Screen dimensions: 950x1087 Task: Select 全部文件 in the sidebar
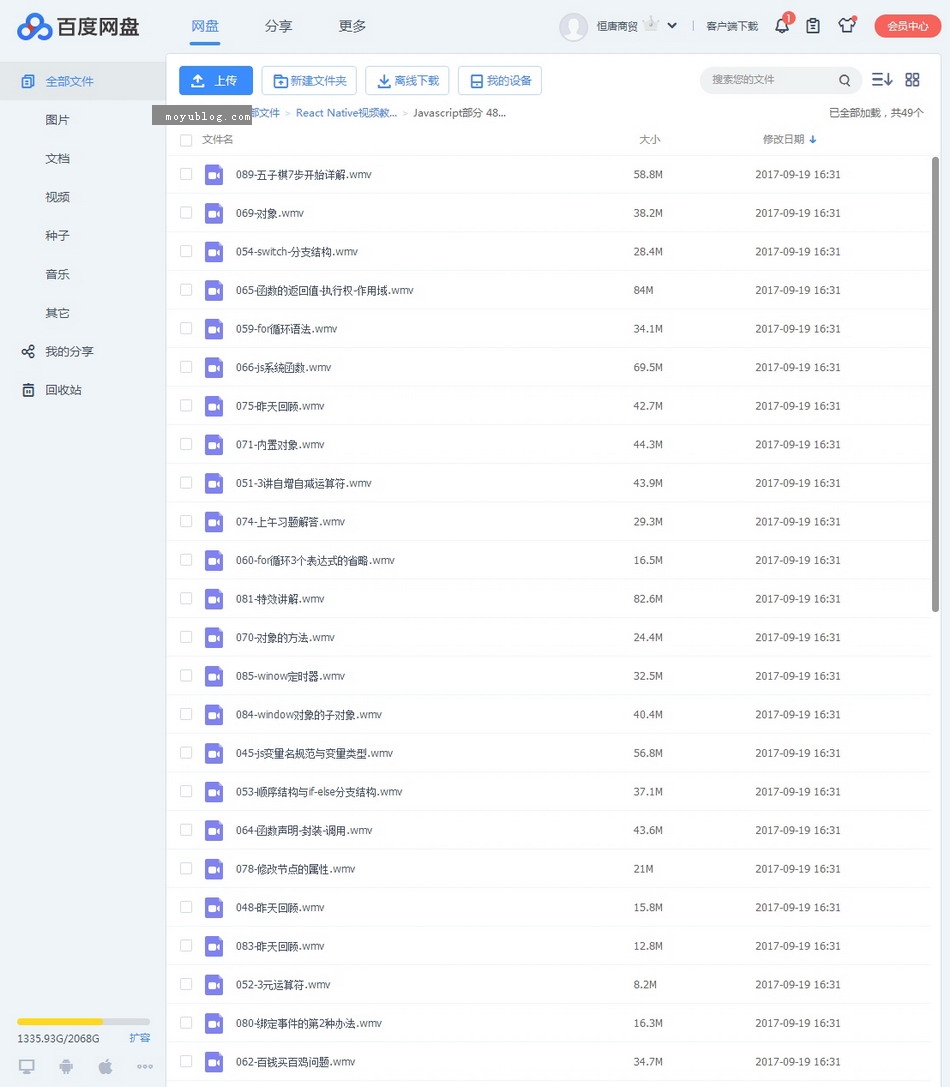83,81
